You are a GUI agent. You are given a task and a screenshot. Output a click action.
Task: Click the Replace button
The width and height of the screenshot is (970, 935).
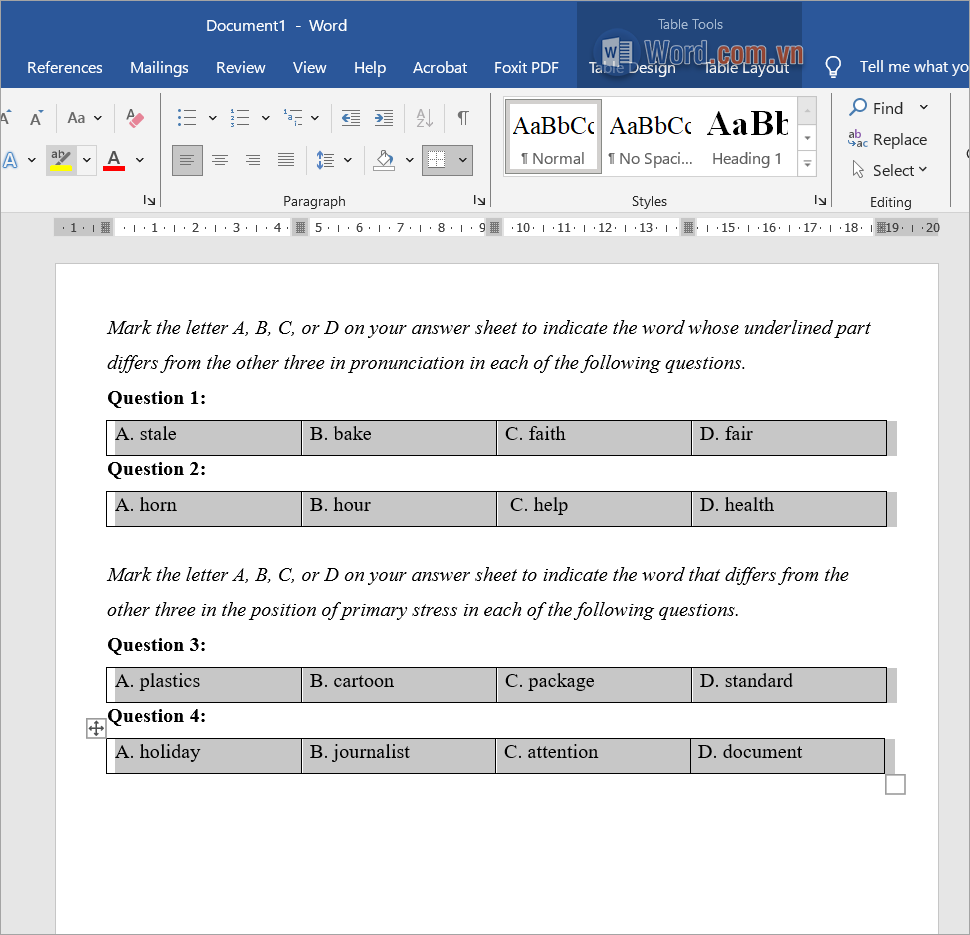tap(888, 139)
